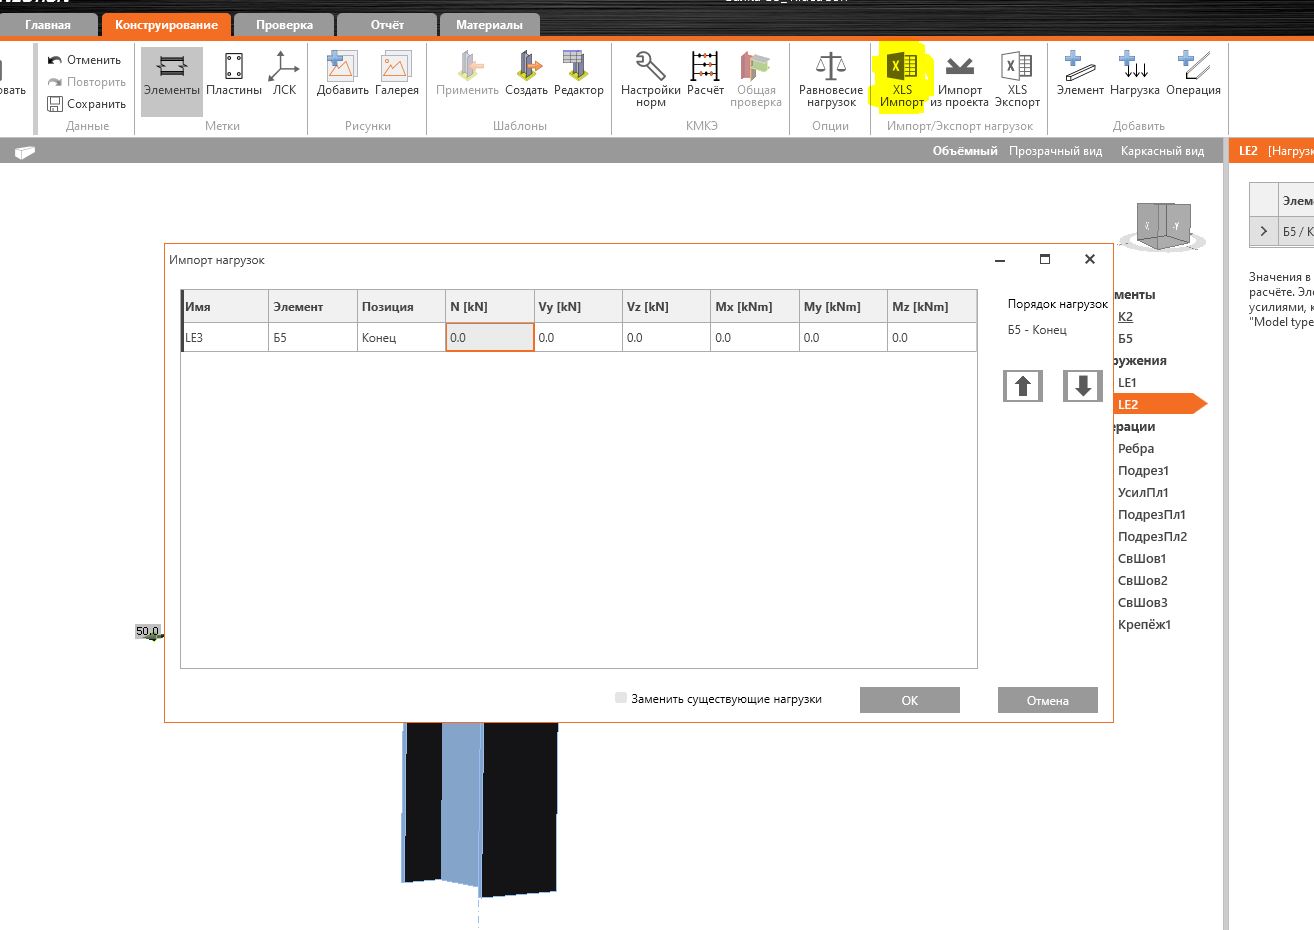Select the ПодрезПл2 operation

coord(1152,536)
